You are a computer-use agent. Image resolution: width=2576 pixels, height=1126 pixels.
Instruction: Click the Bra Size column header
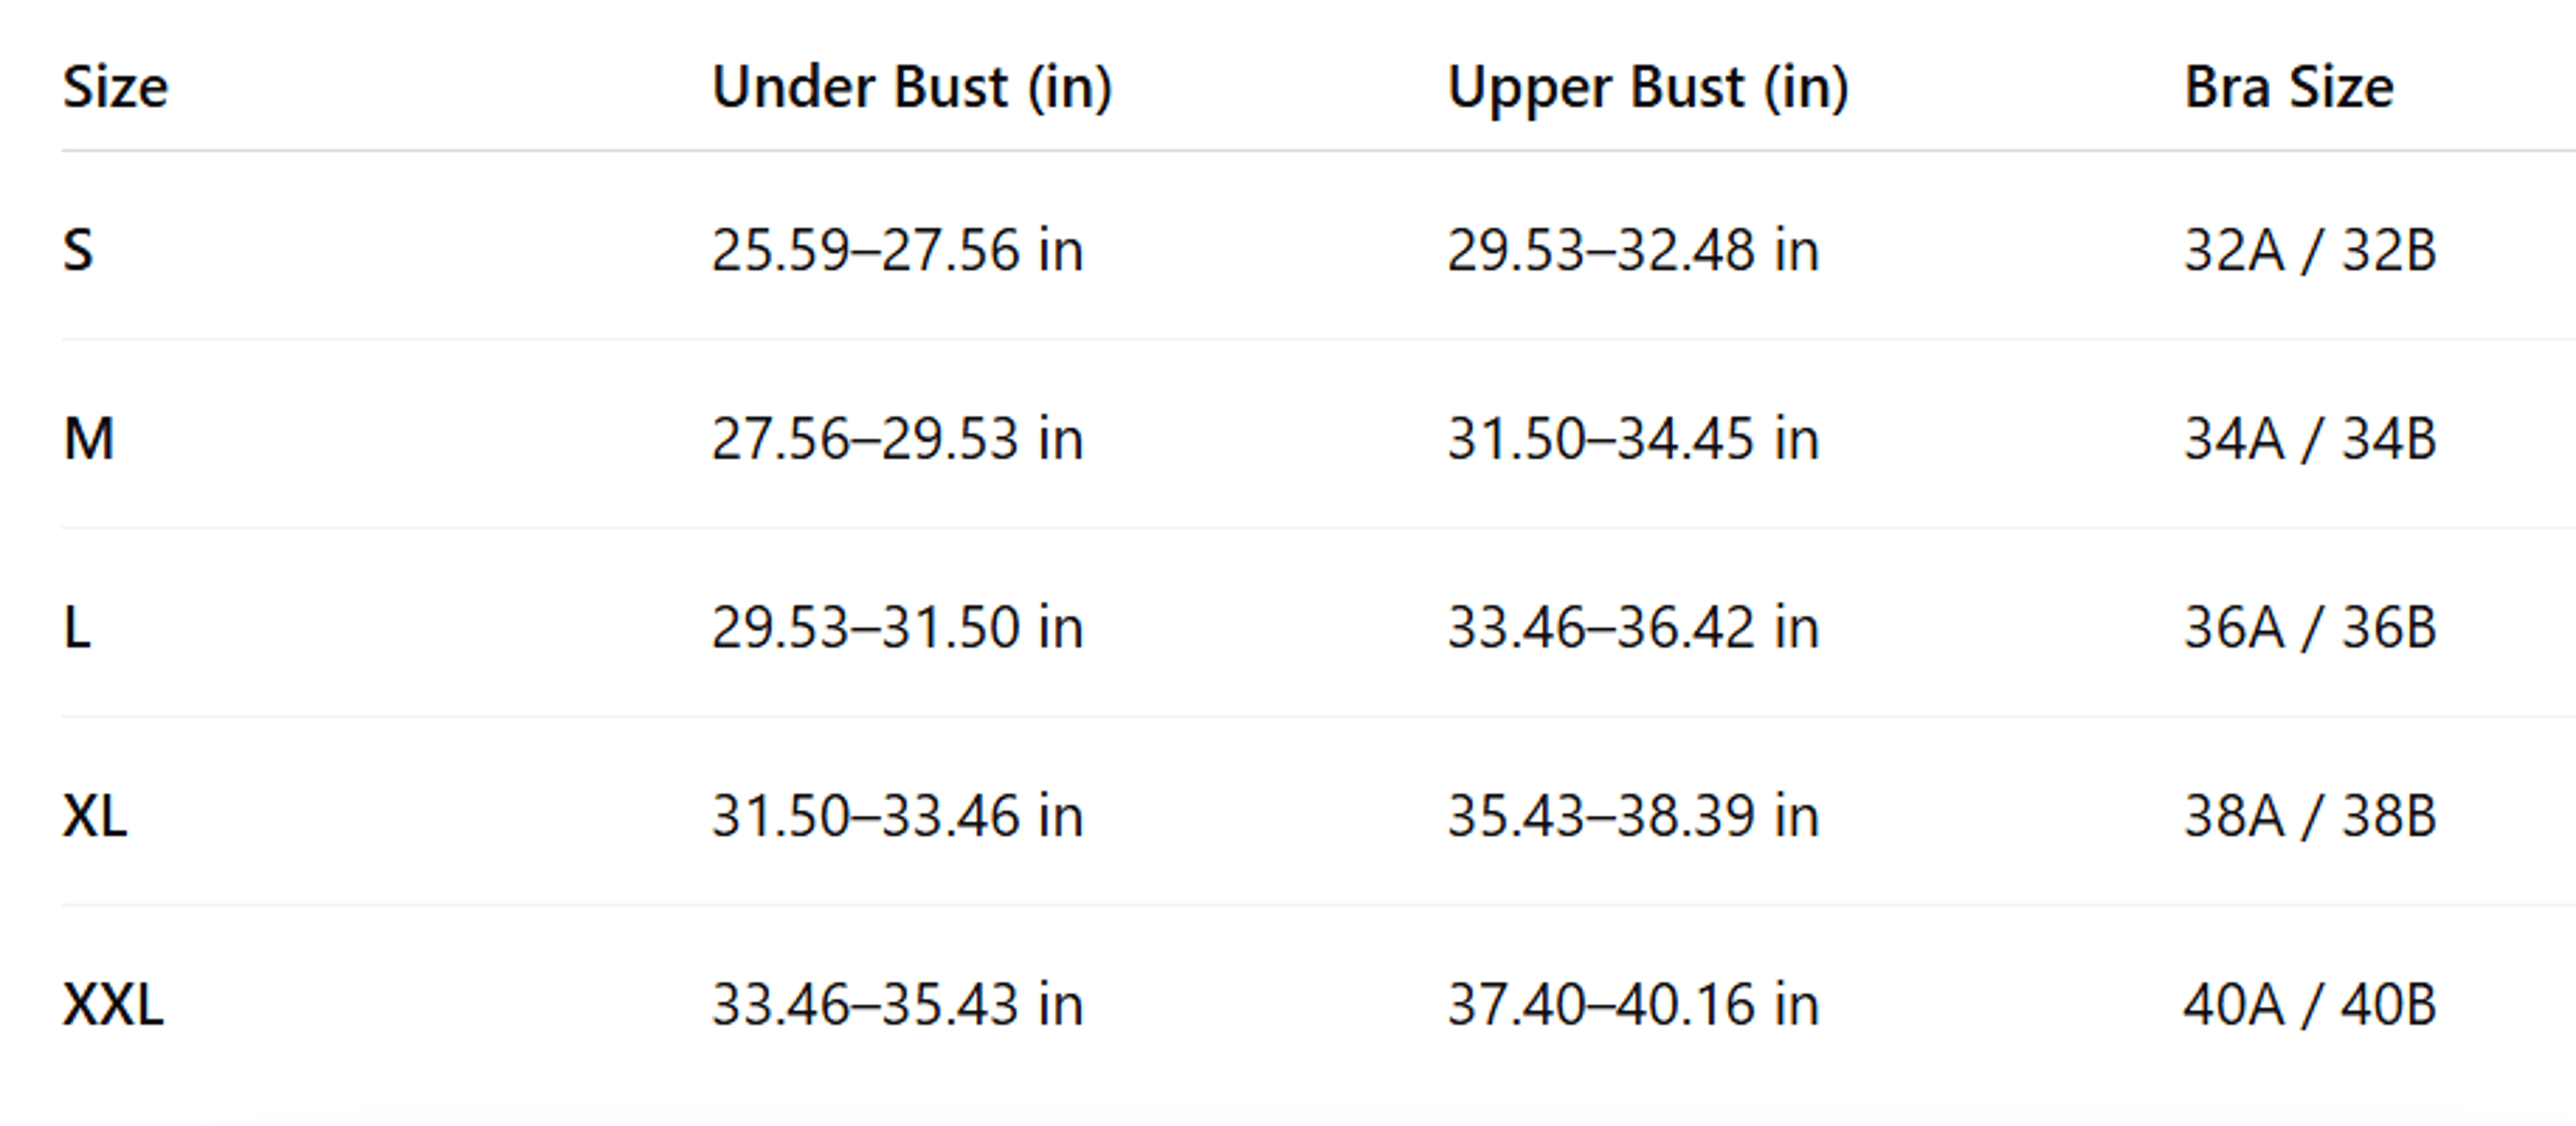pyautogui.click(x=2289, y=87)
